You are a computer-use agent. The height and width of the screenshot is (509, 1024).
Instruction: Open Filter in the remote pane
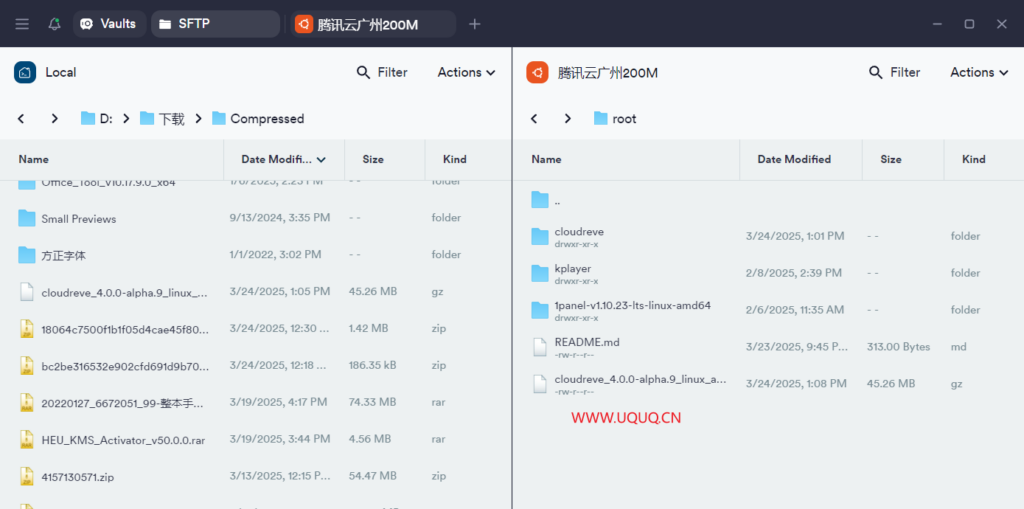(x=894, y=72)
